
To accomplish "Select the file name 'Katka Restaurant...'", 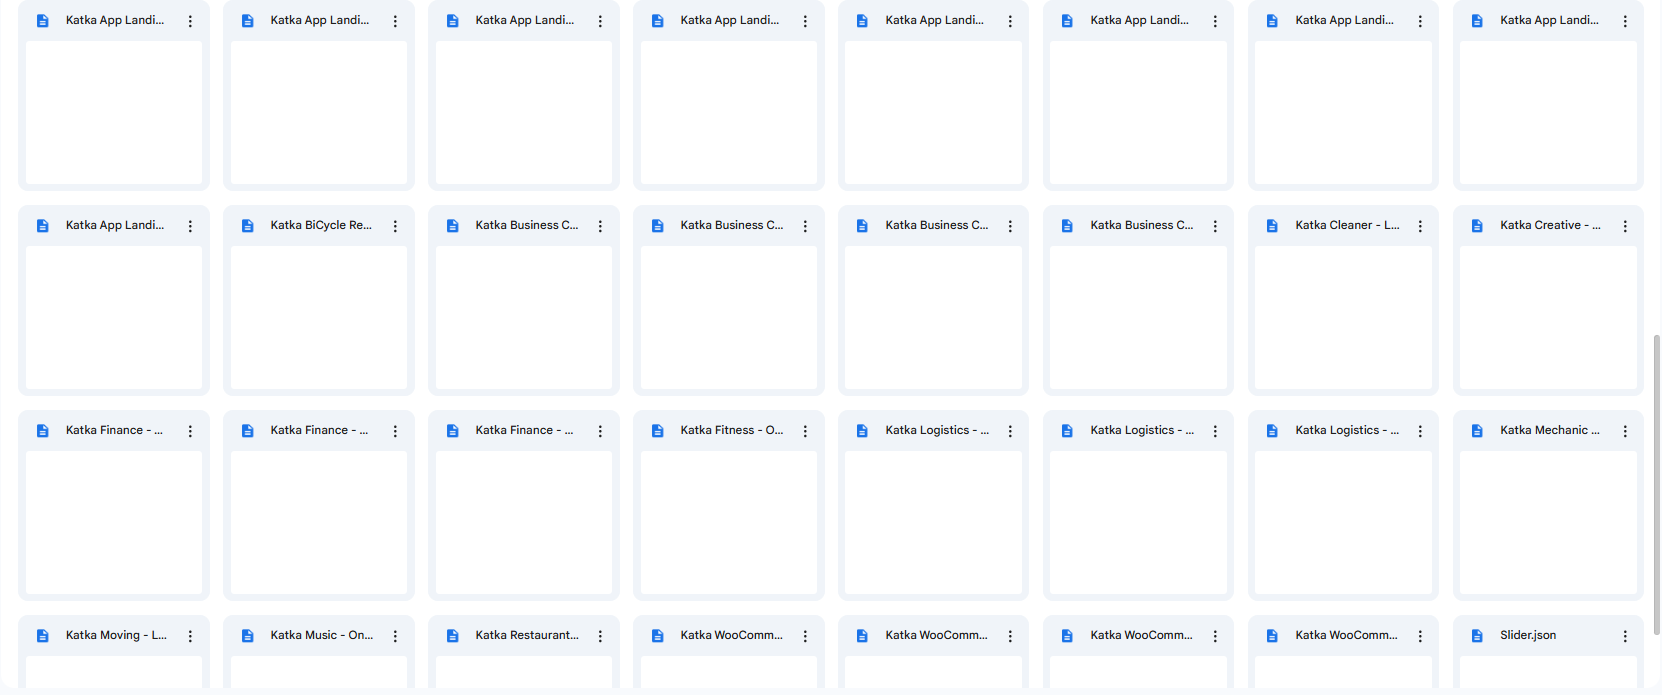I will pos(527,635).
